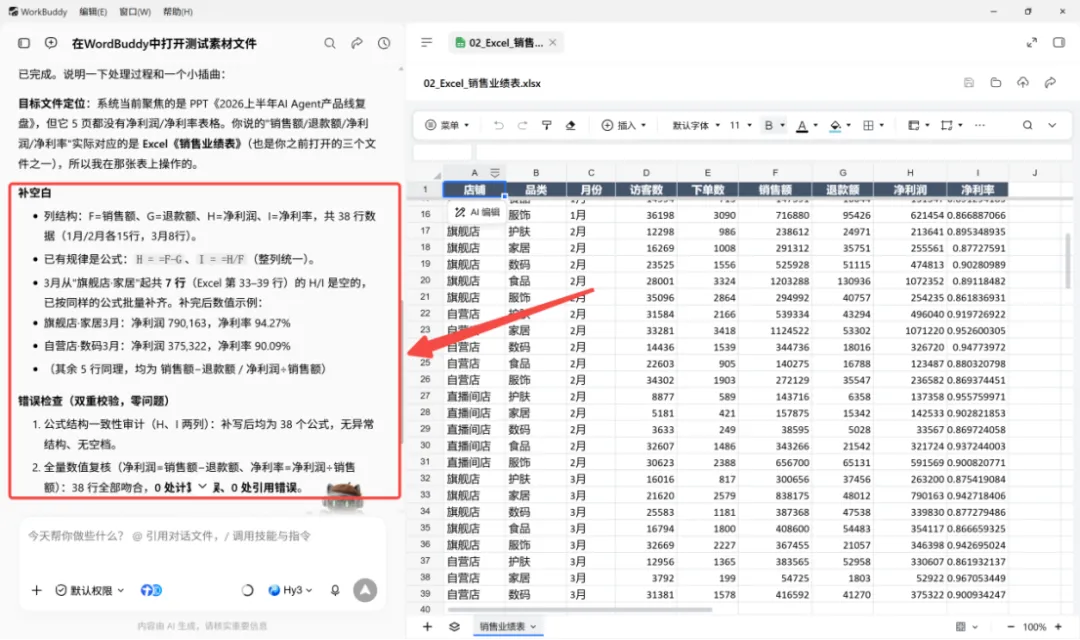Open the sheets list layers icon
1080x640 pixels.
click(454, 626)
